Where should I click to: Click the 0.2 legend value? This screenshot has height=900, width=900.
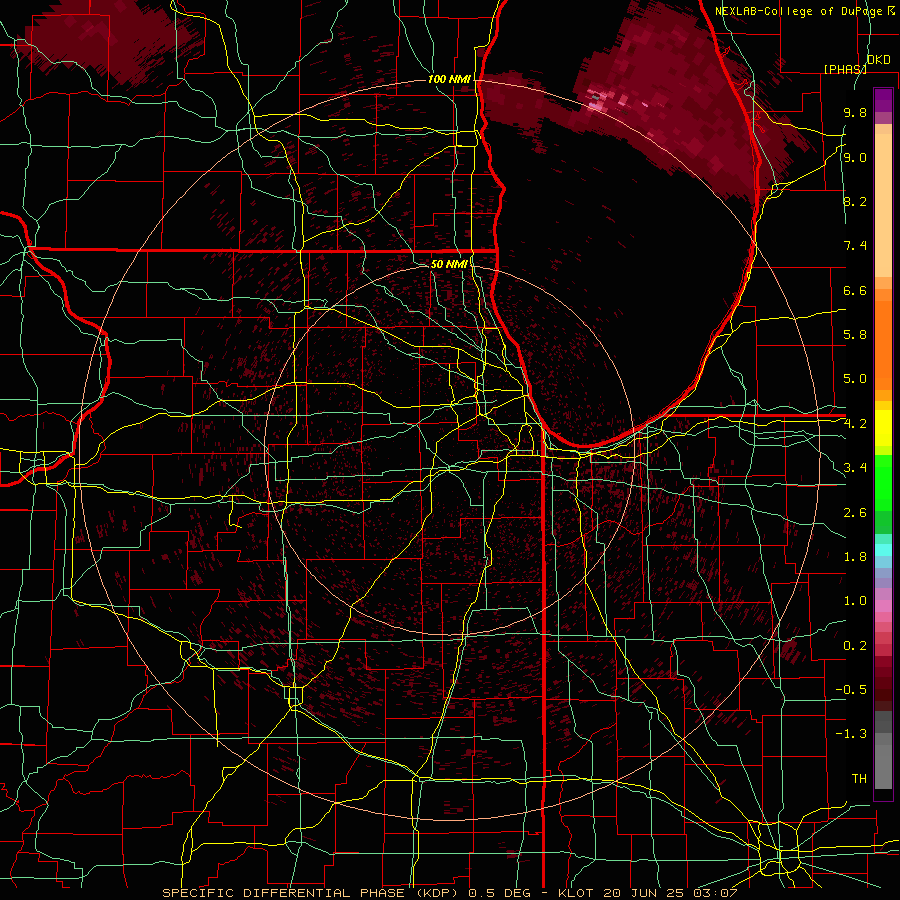click(x=855, y=646)
